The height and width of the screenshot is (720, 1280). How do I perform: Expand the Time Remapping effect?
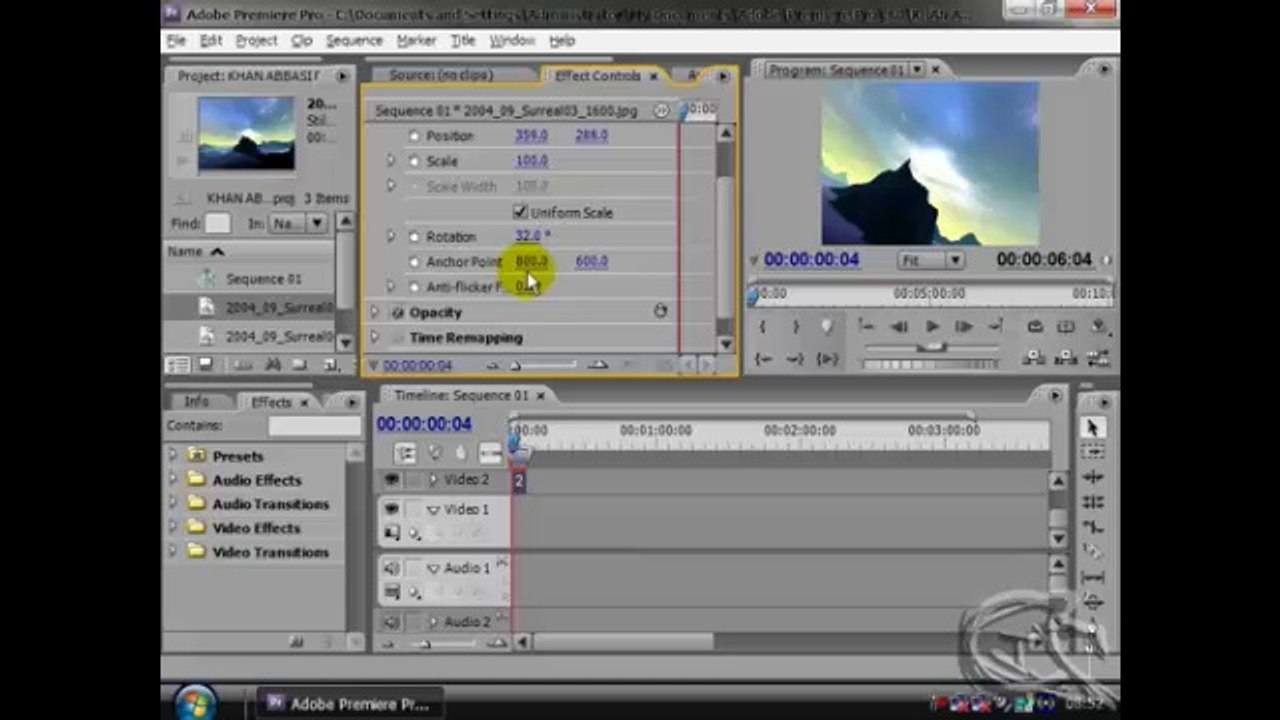click(x=375, y=337)
